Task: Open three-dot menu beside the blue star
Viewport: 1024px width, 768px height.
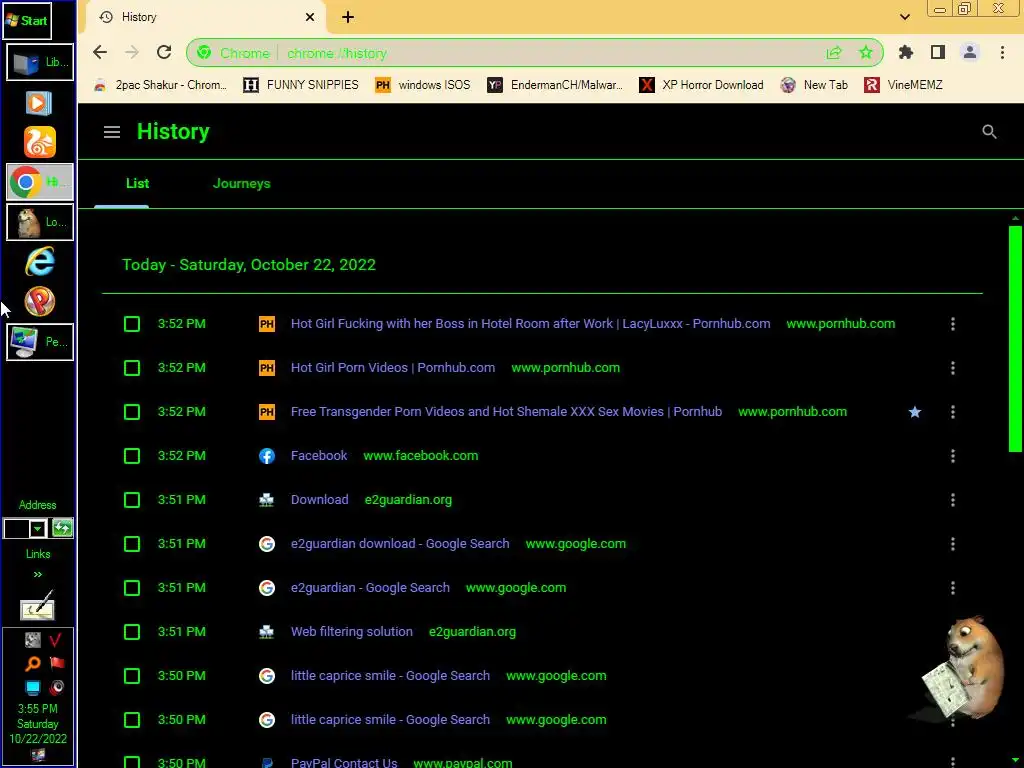Action: pyautogui.click(x=953, y=412)
